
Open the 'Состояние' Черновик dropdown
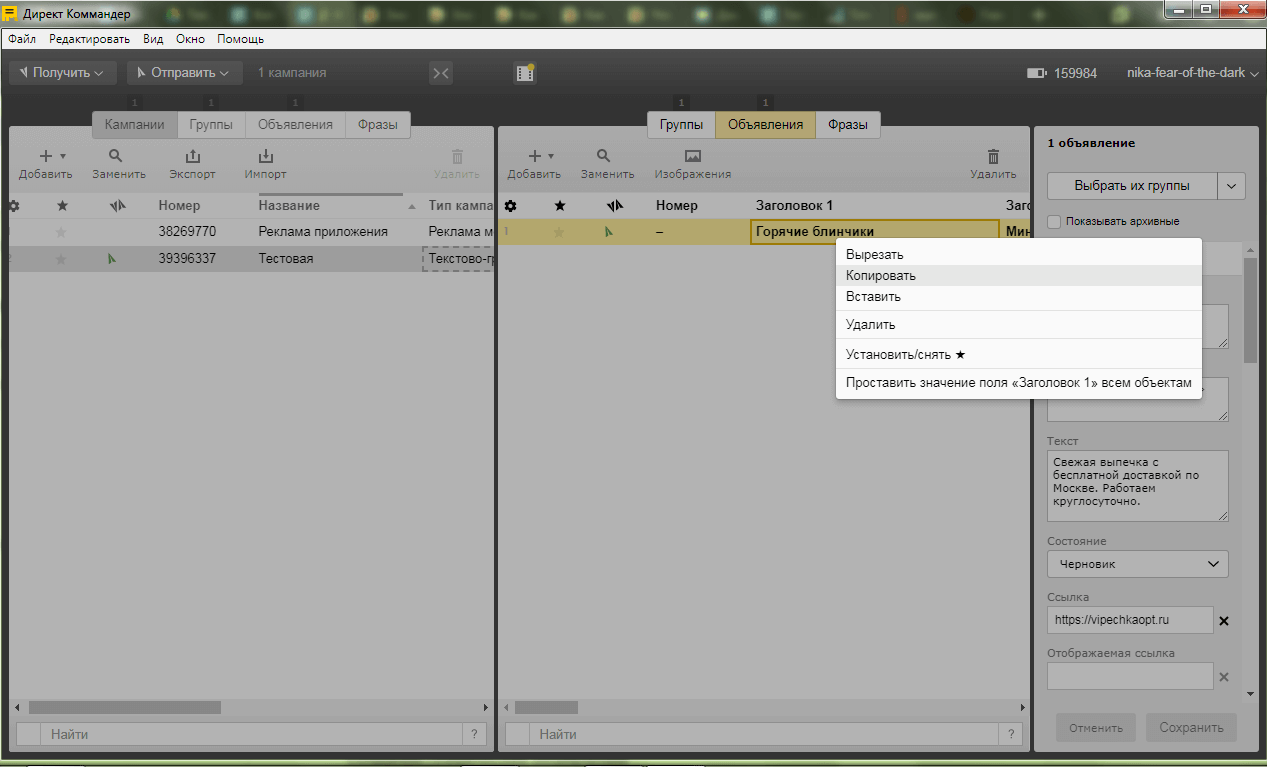coord(1137,564)
